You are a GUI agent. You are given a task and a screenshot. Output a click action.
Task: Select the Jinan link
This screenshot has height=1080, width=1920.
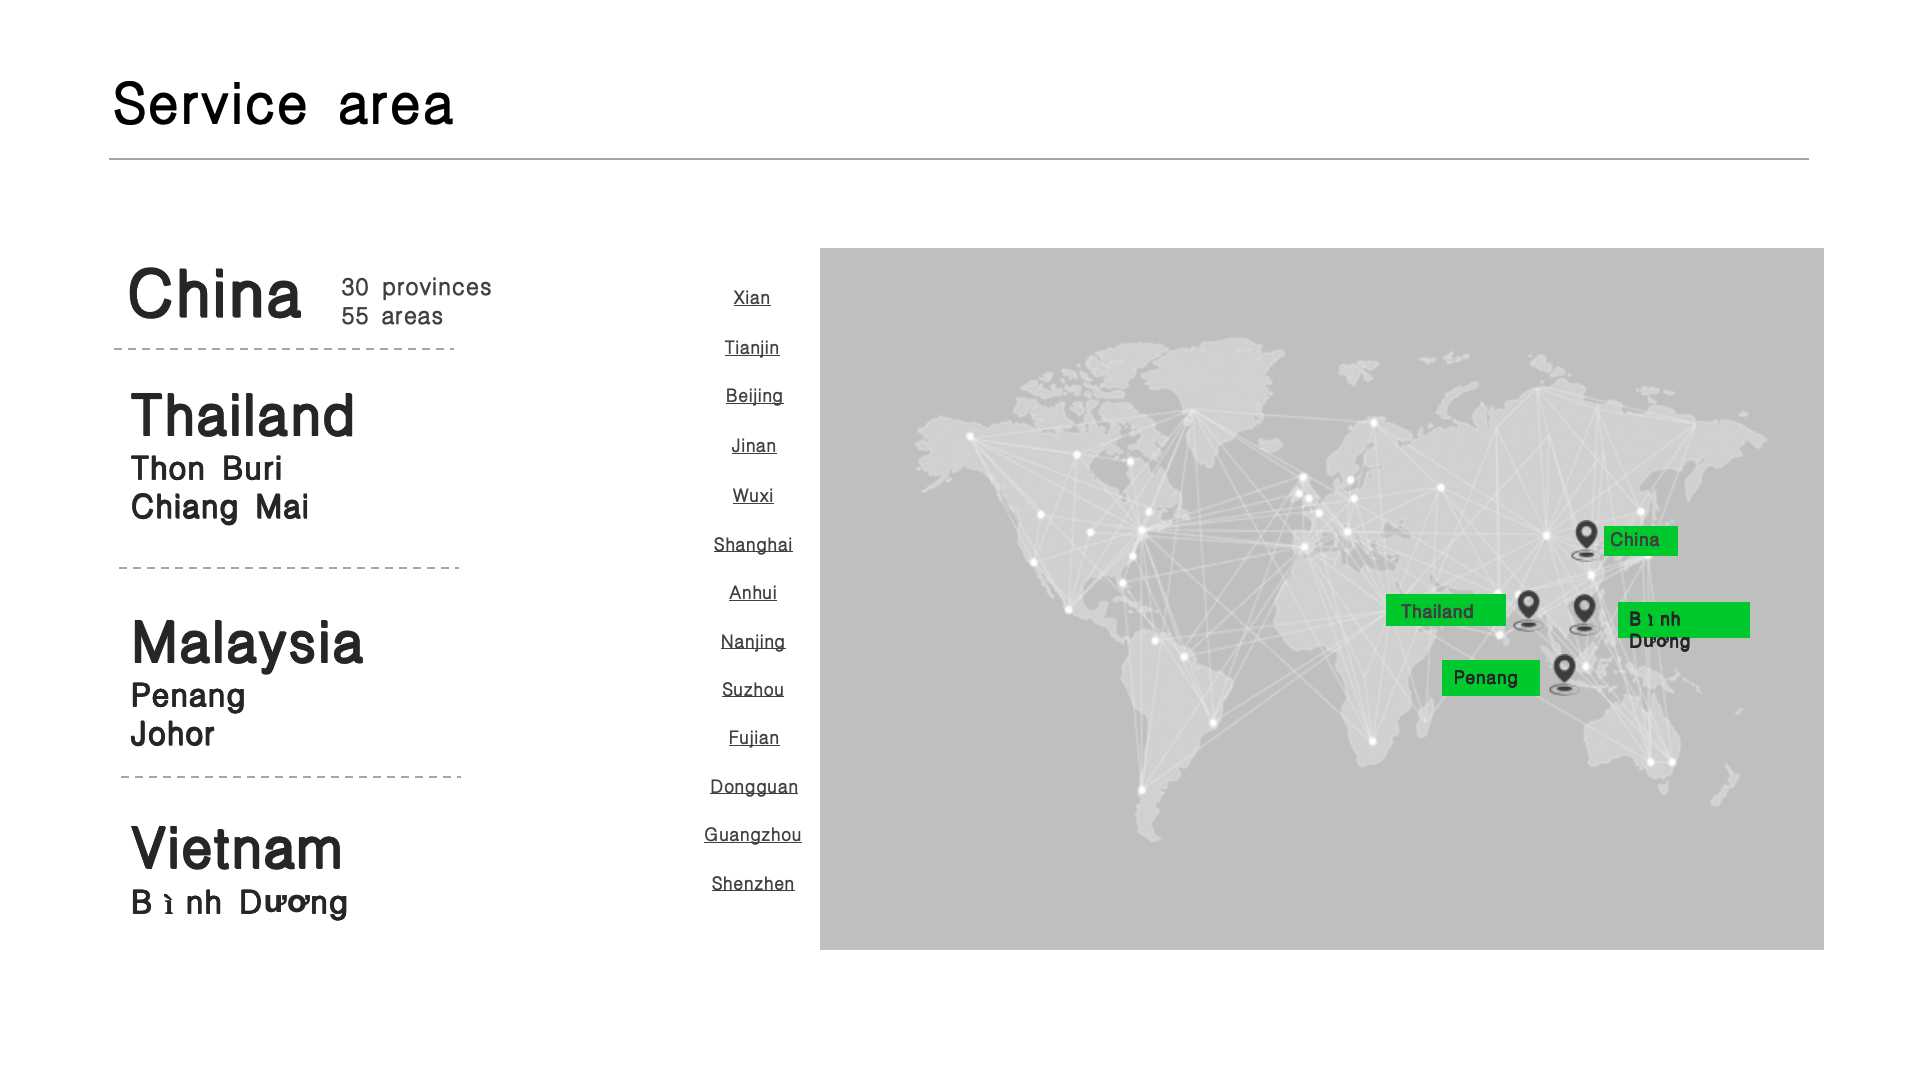click(753, 446)
